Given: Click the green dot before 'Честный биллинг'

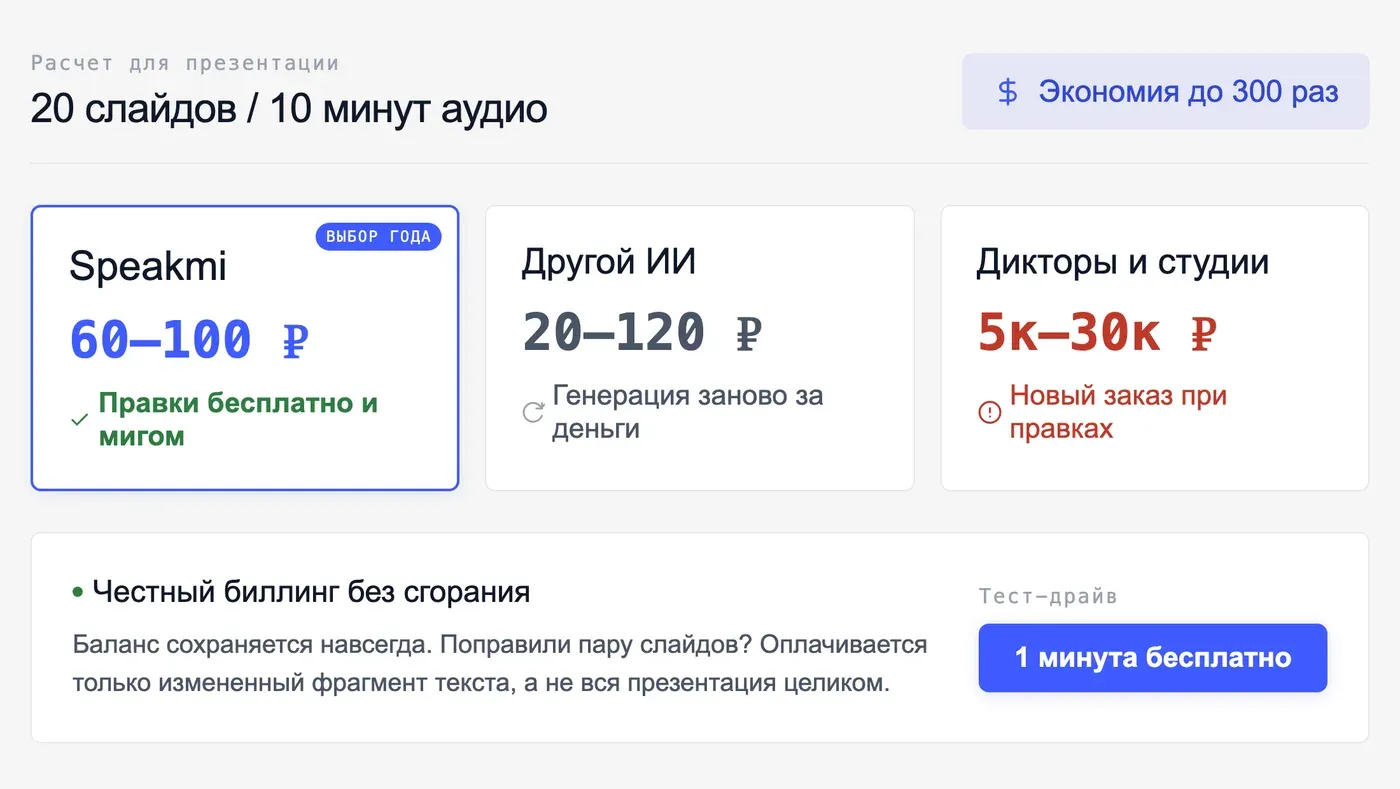Looking at the screenshot, I should pos(78,593).
